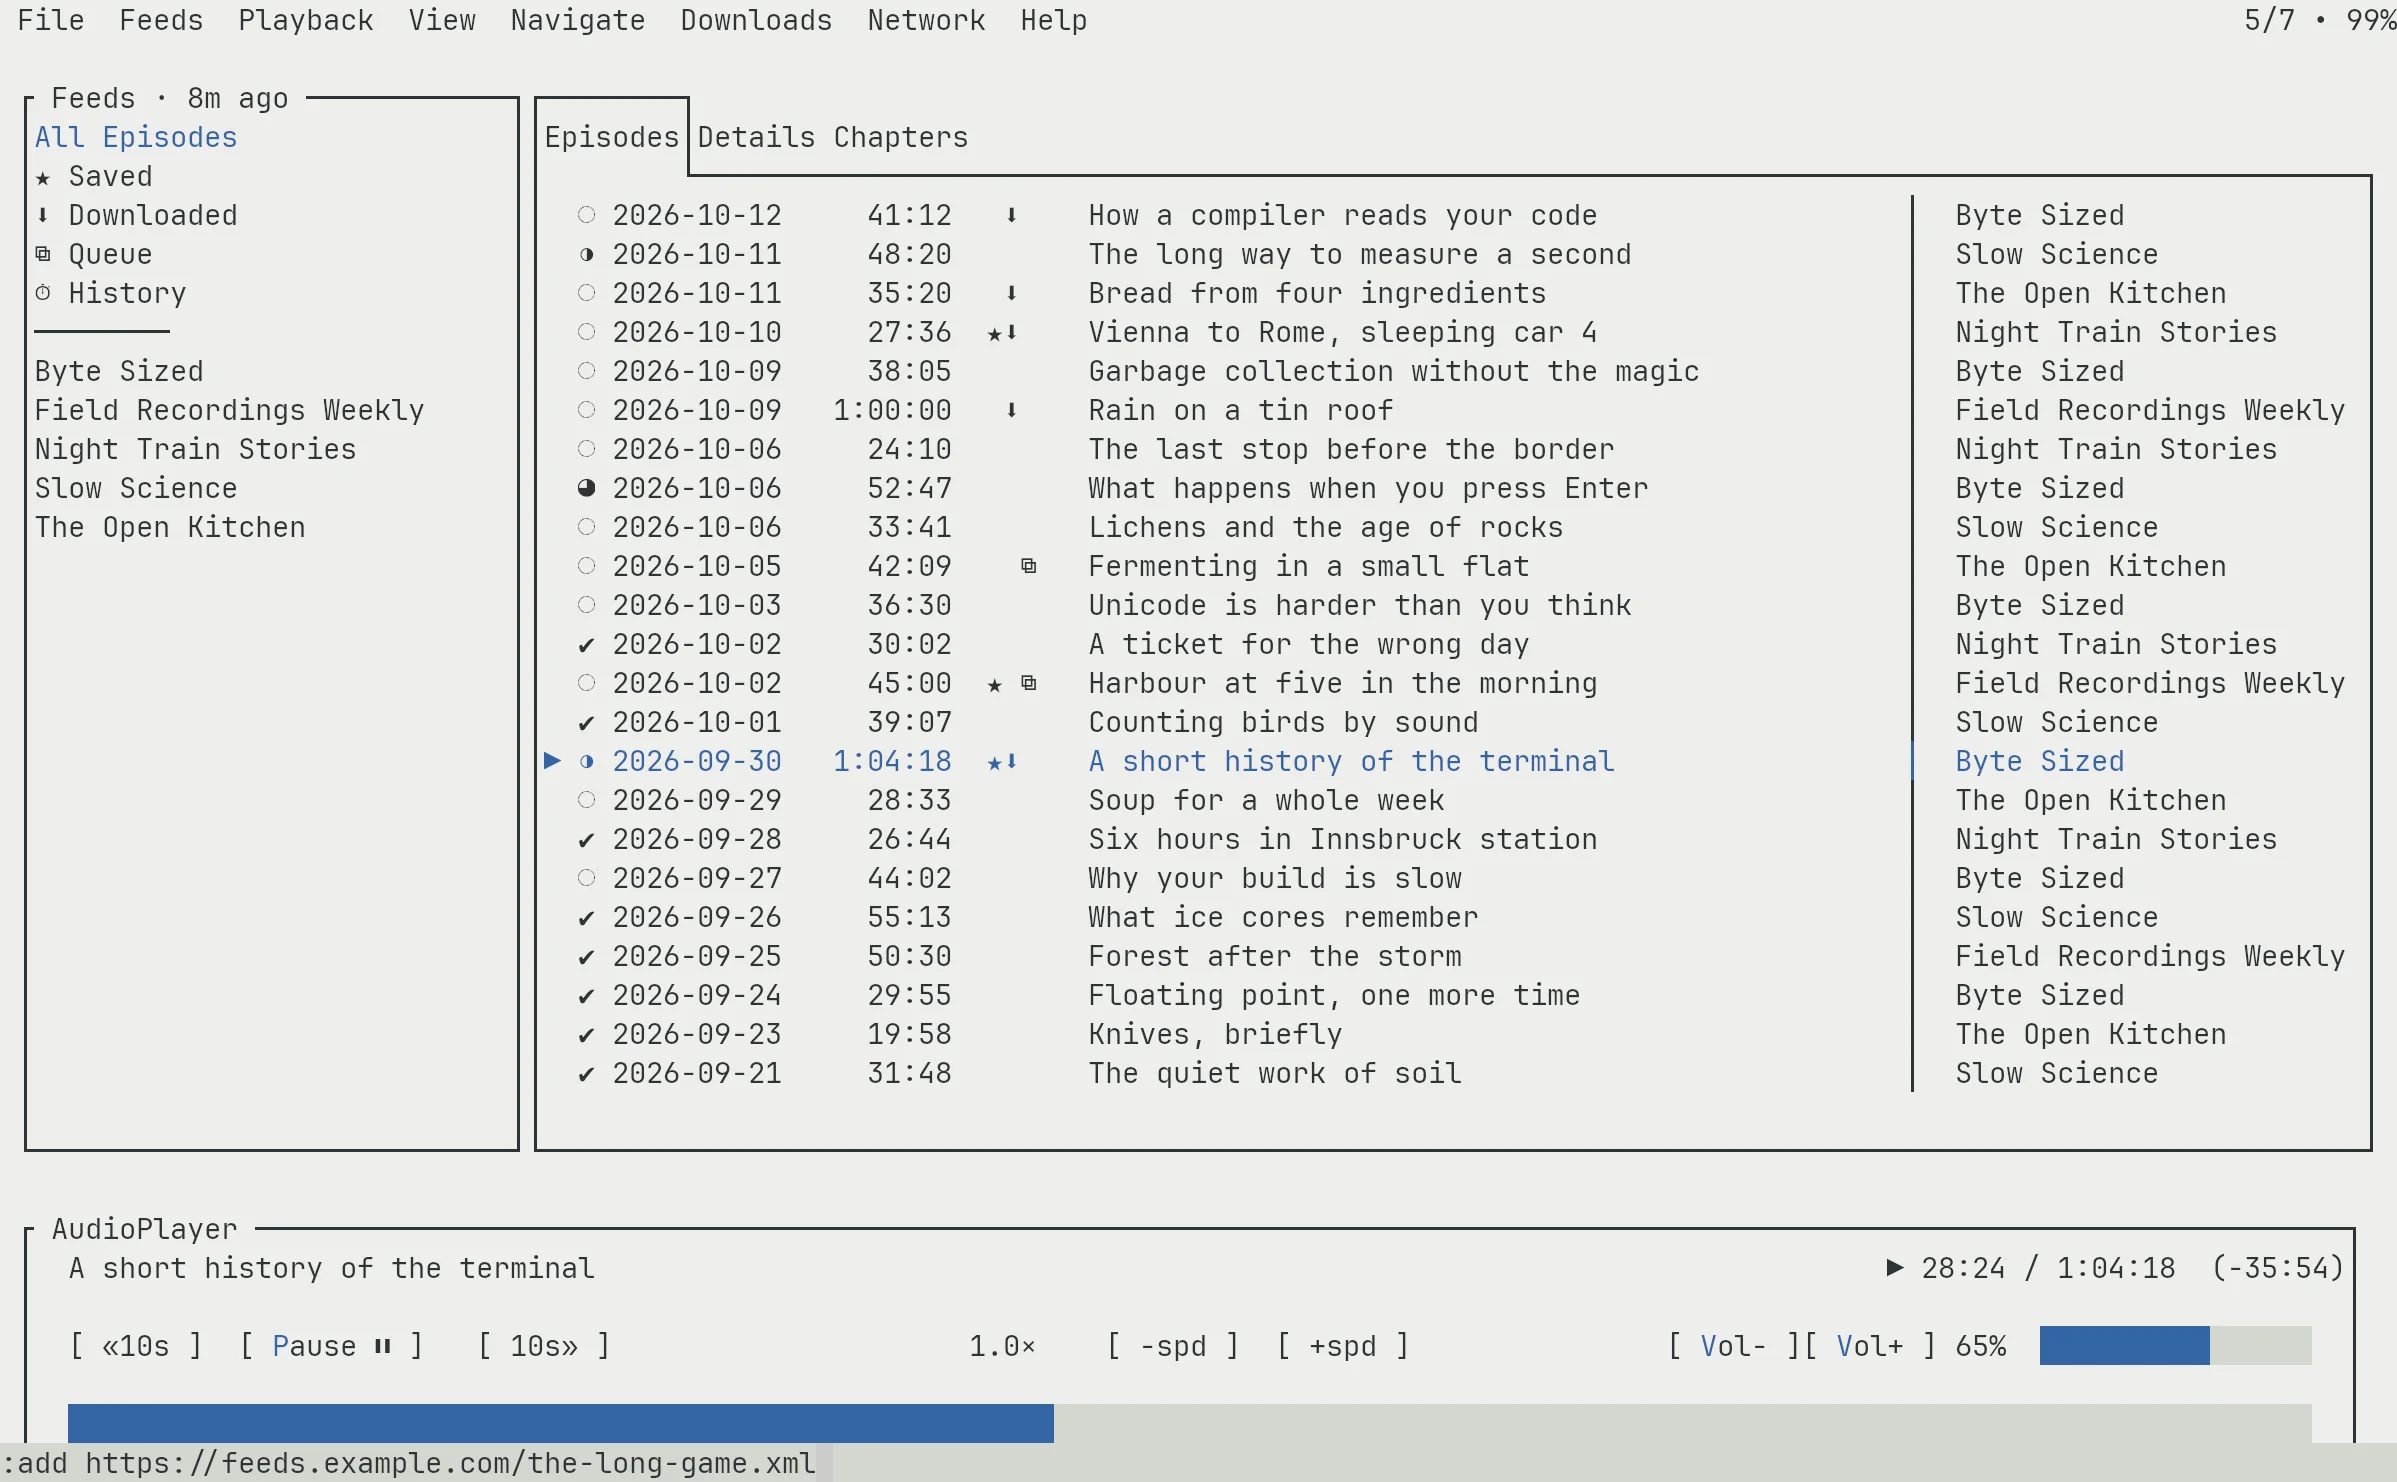2397x1482 pixels.
Task: Toggle checkmark on 'Counting birds by sound'
Action: point(587,723)
